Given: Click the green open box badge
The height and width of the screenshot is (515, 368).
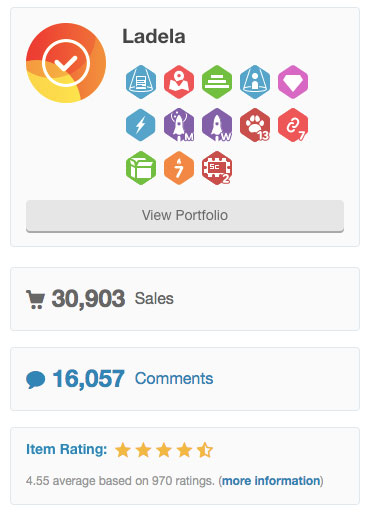Looking at the screenshot, I should point(141,168).
